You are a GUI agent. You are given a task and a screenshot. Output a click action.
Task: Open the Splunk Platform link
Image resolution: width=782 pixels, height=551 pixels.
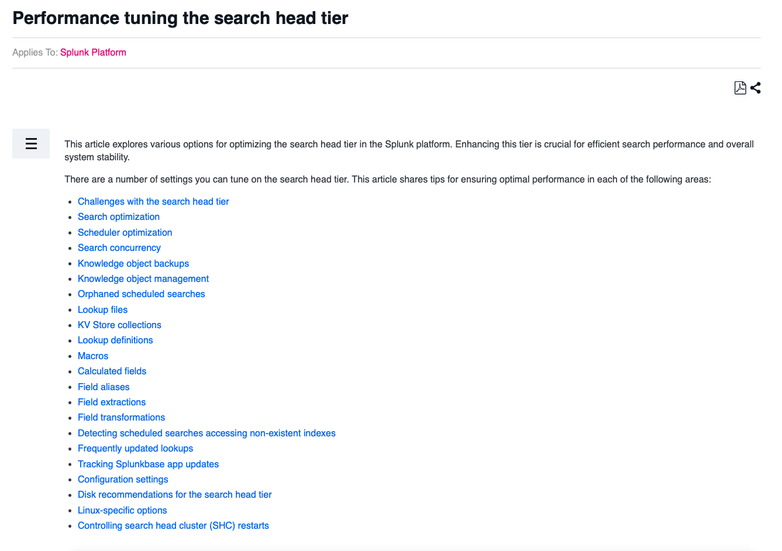[x=93, y=52]
